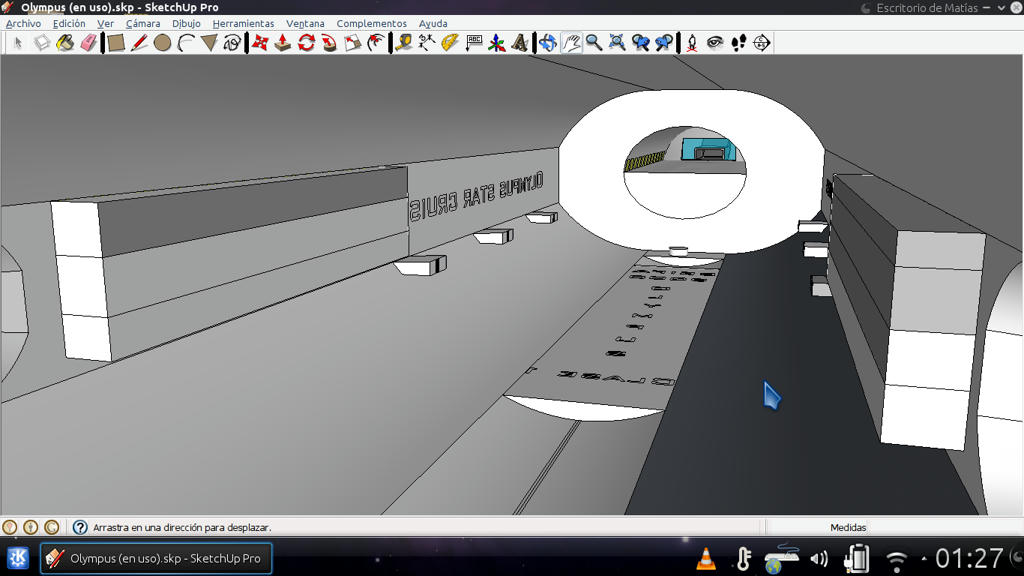Click the Zoom Extents icon

tap(617, 43)
